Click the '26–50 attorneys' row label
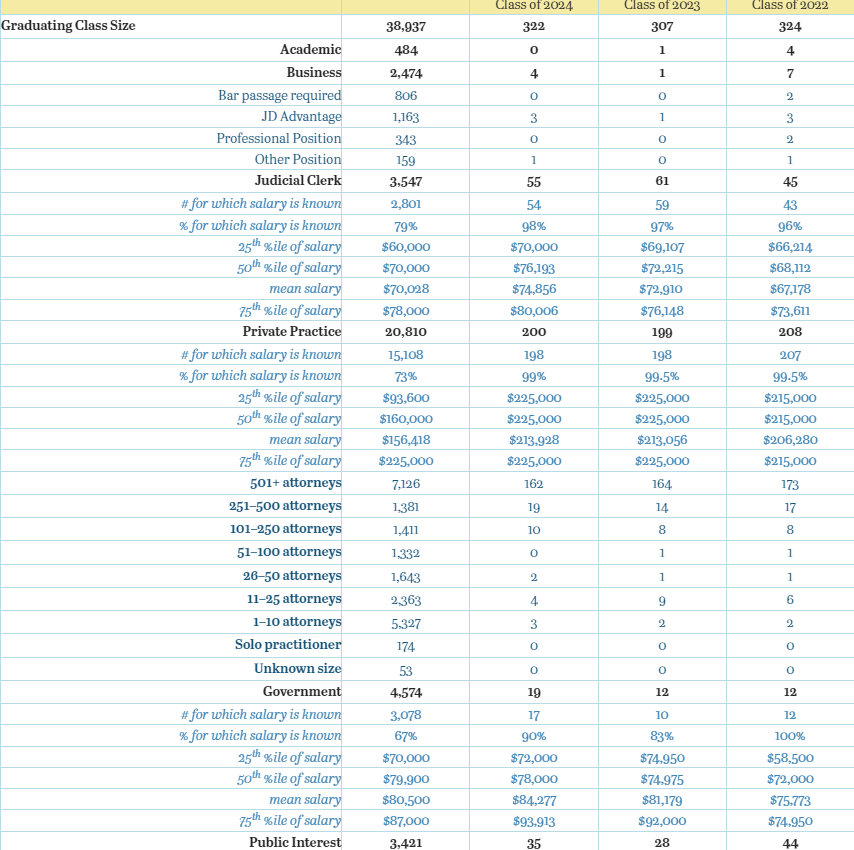854x850 pixels. (x=292, y=576)
